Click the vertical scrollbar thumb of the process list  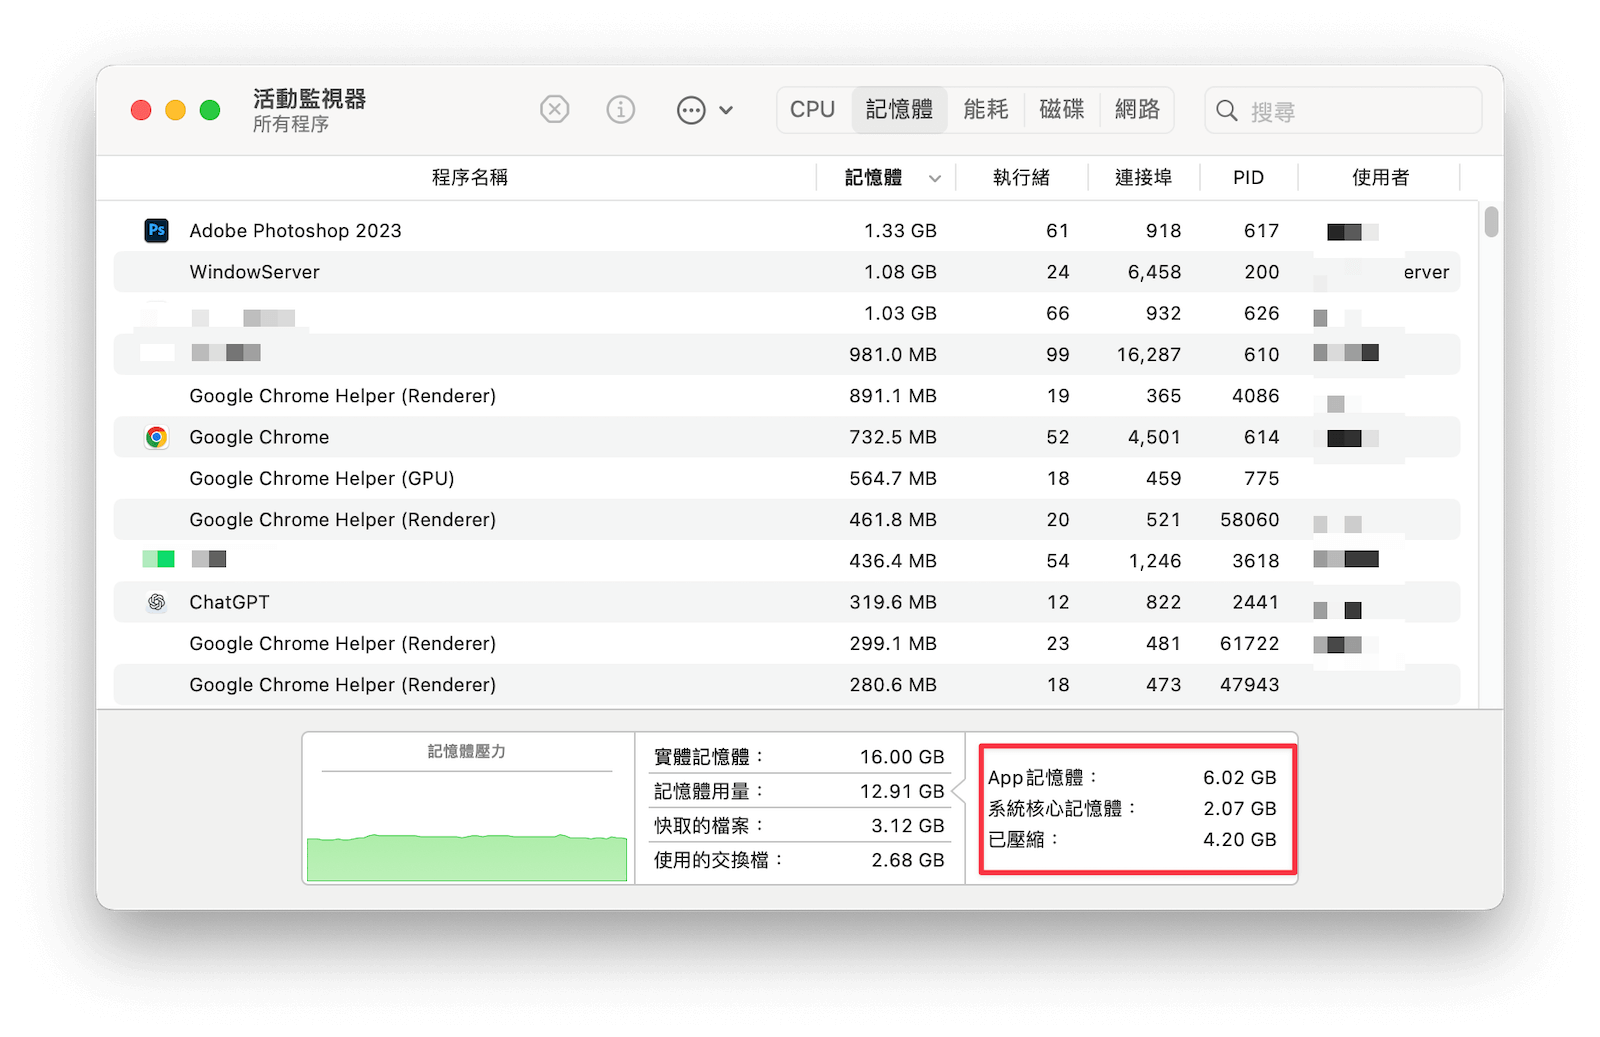pos(1491,221)
